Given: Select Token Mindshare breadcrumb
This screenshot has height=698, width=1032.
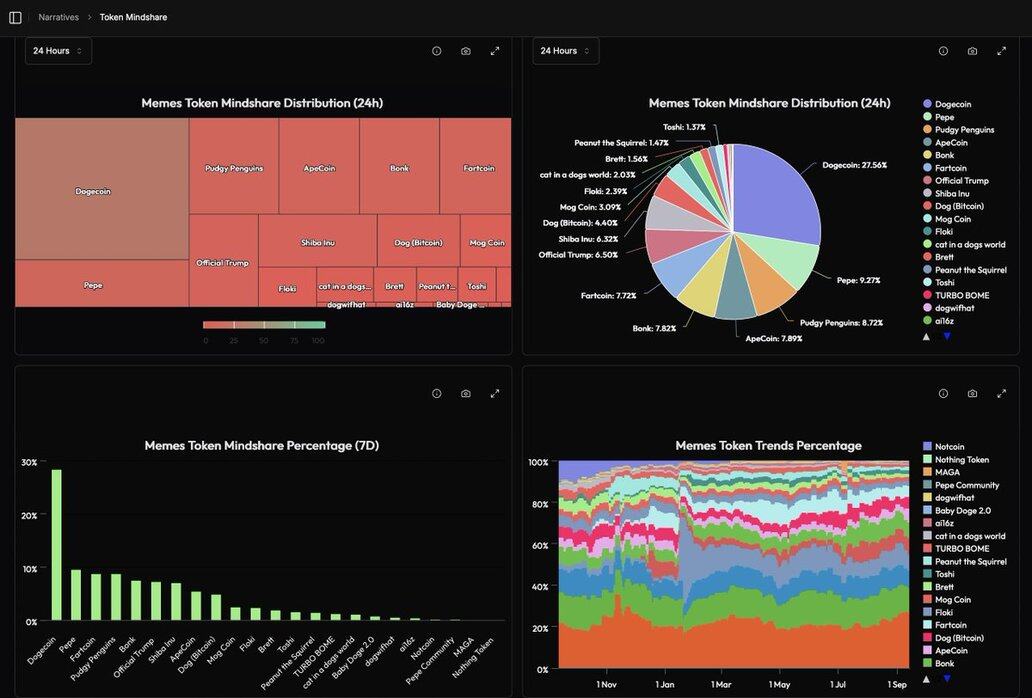Looking at the screenshot, I should (133, 18).
